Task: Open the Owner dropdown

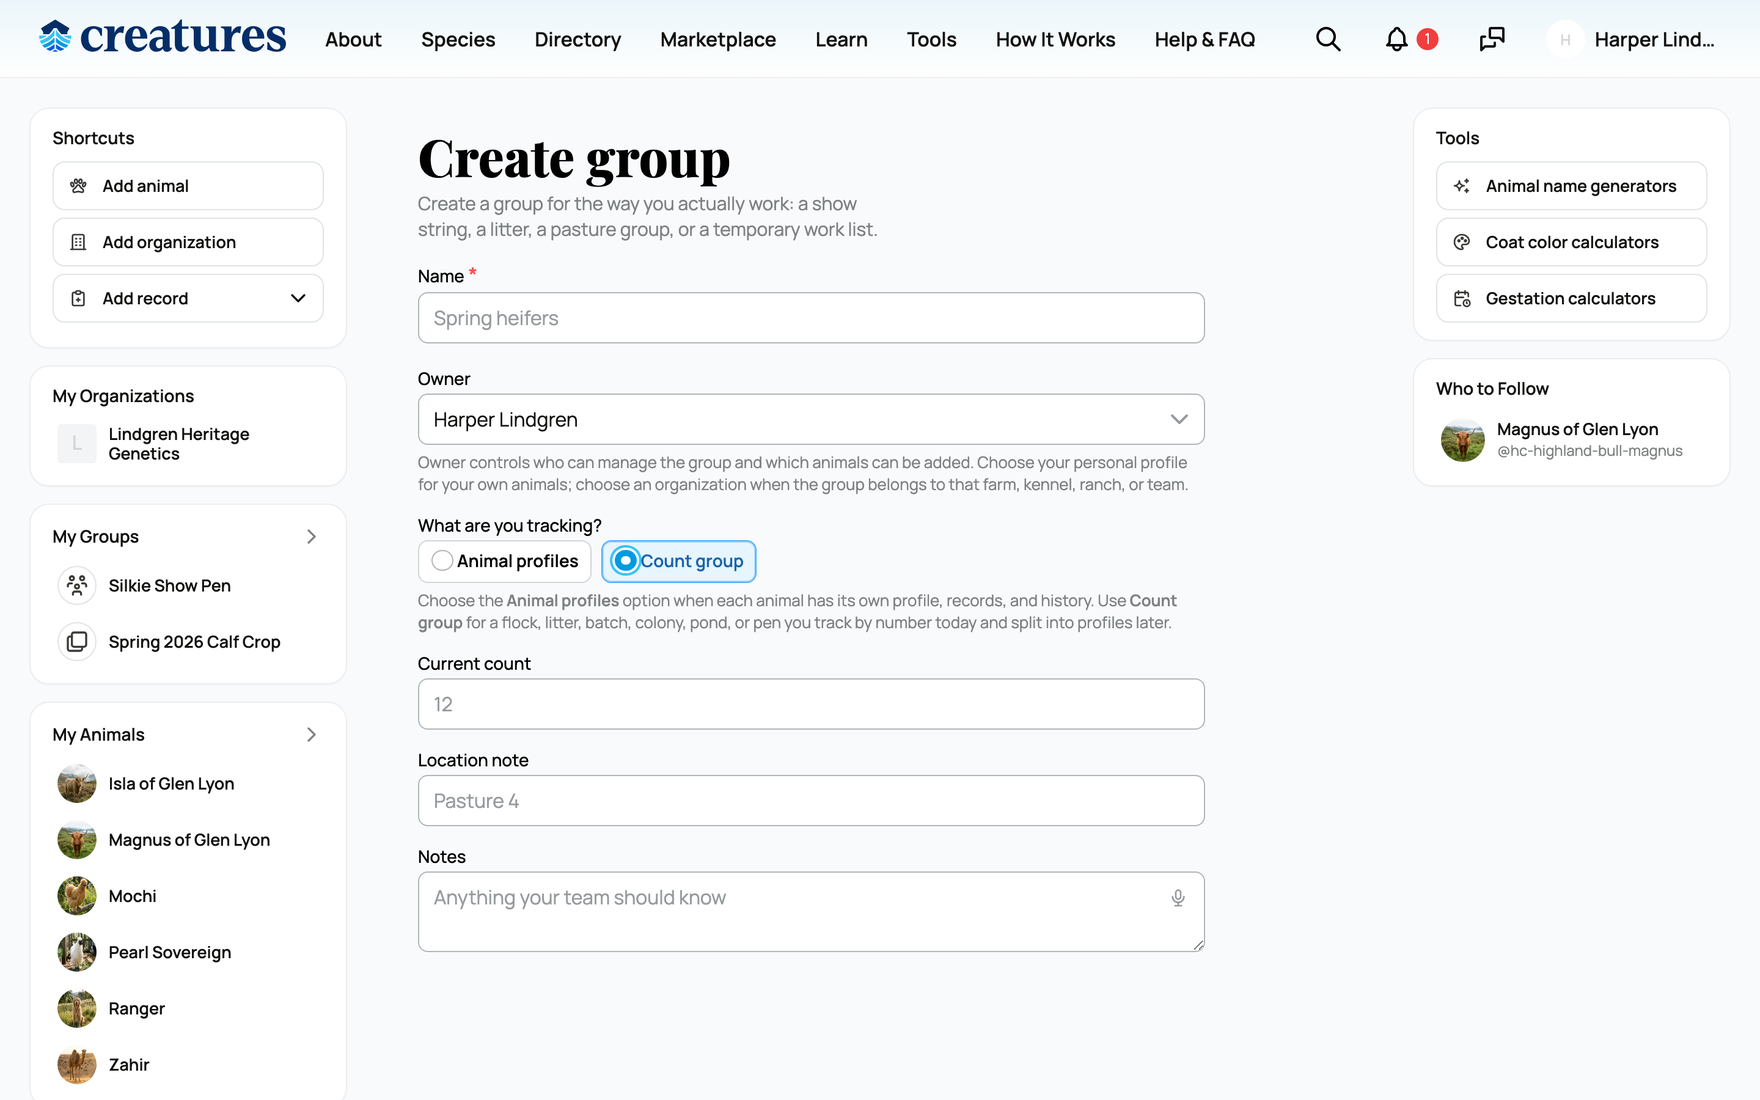Action: point(811,419)
